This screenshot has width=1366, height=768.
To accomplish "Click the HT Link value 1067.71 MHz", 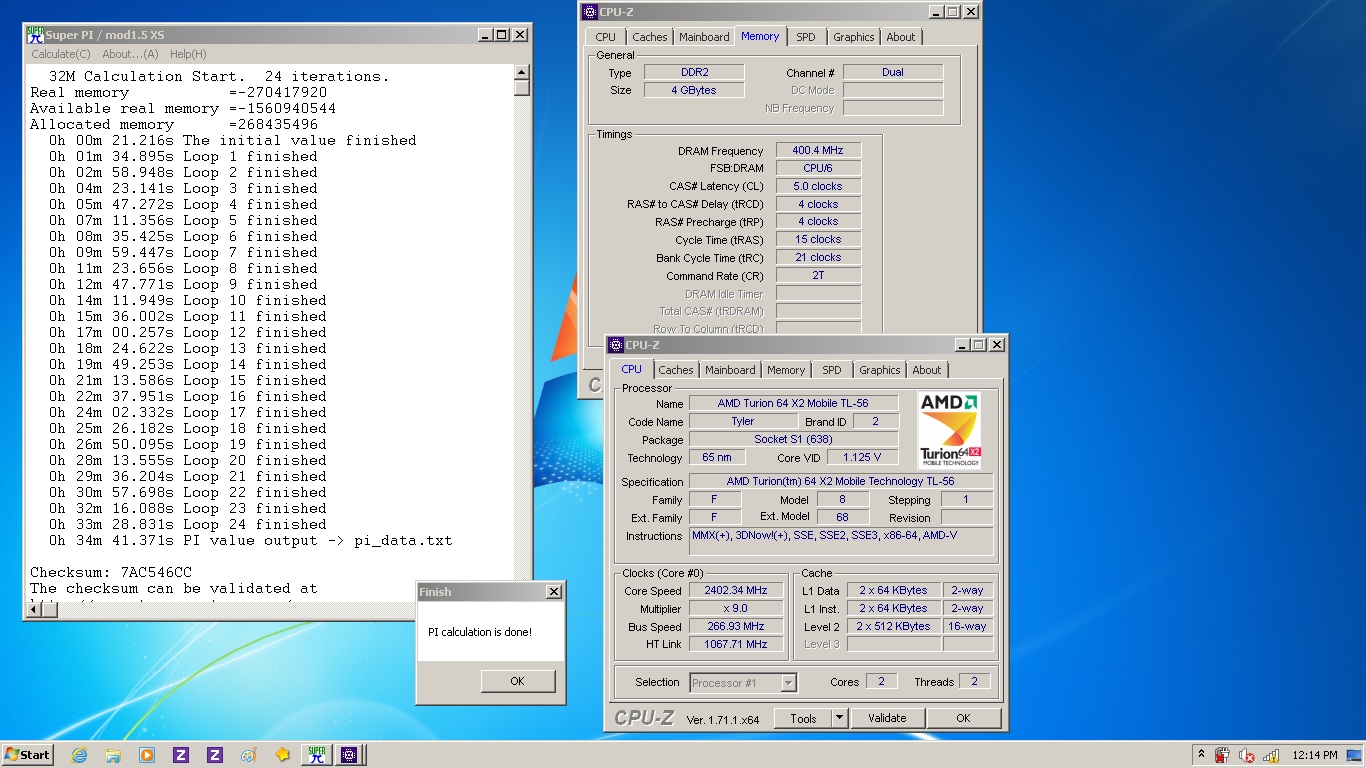I will 737,644.
